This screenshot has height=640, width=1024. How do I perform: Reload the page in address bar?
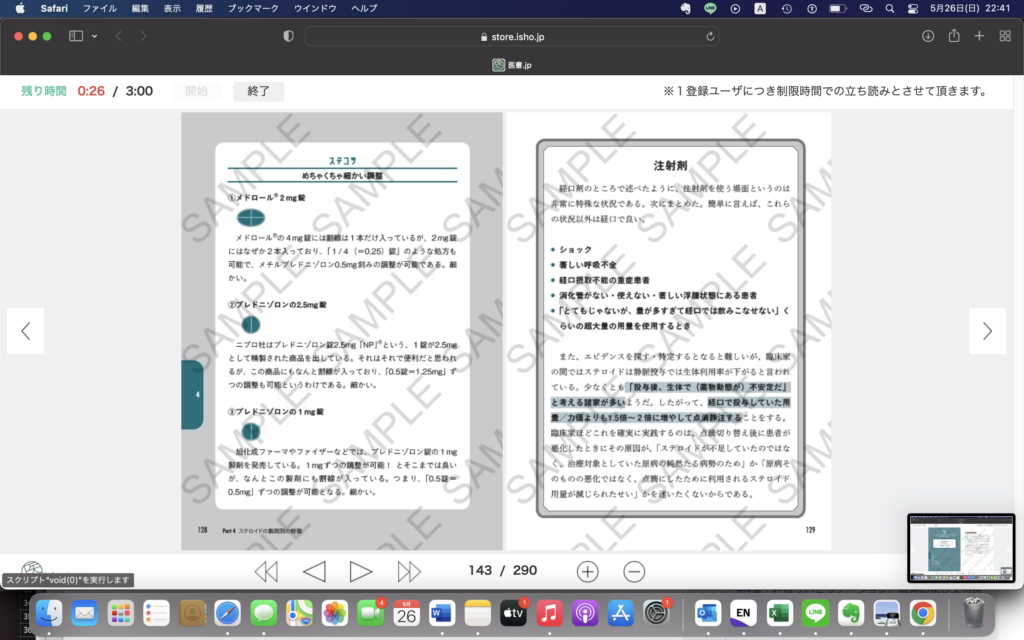click(x=711, y=36)
